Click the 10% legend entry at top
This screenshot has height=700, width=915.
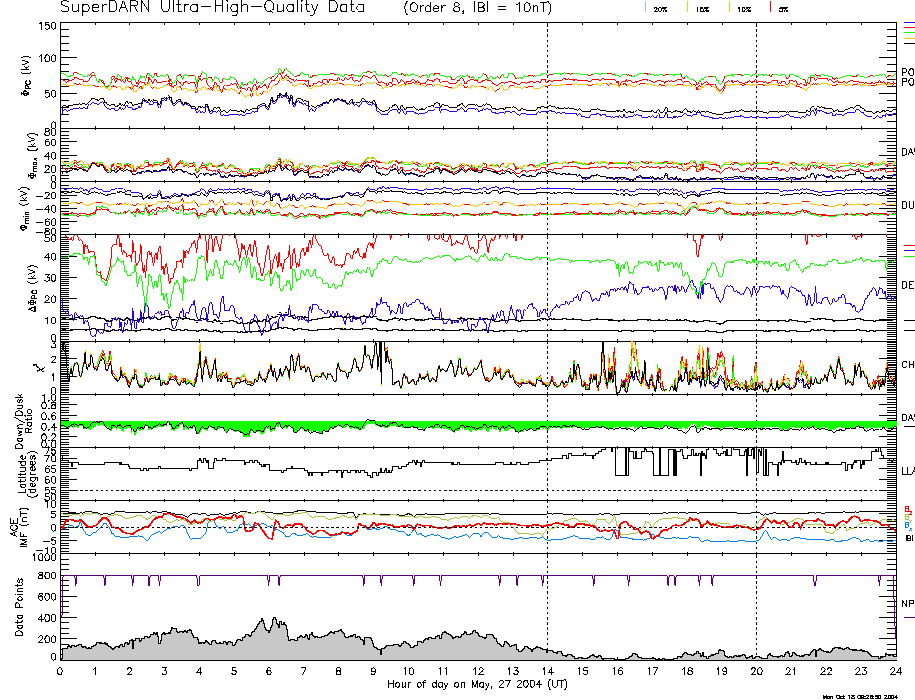point(743,8)
